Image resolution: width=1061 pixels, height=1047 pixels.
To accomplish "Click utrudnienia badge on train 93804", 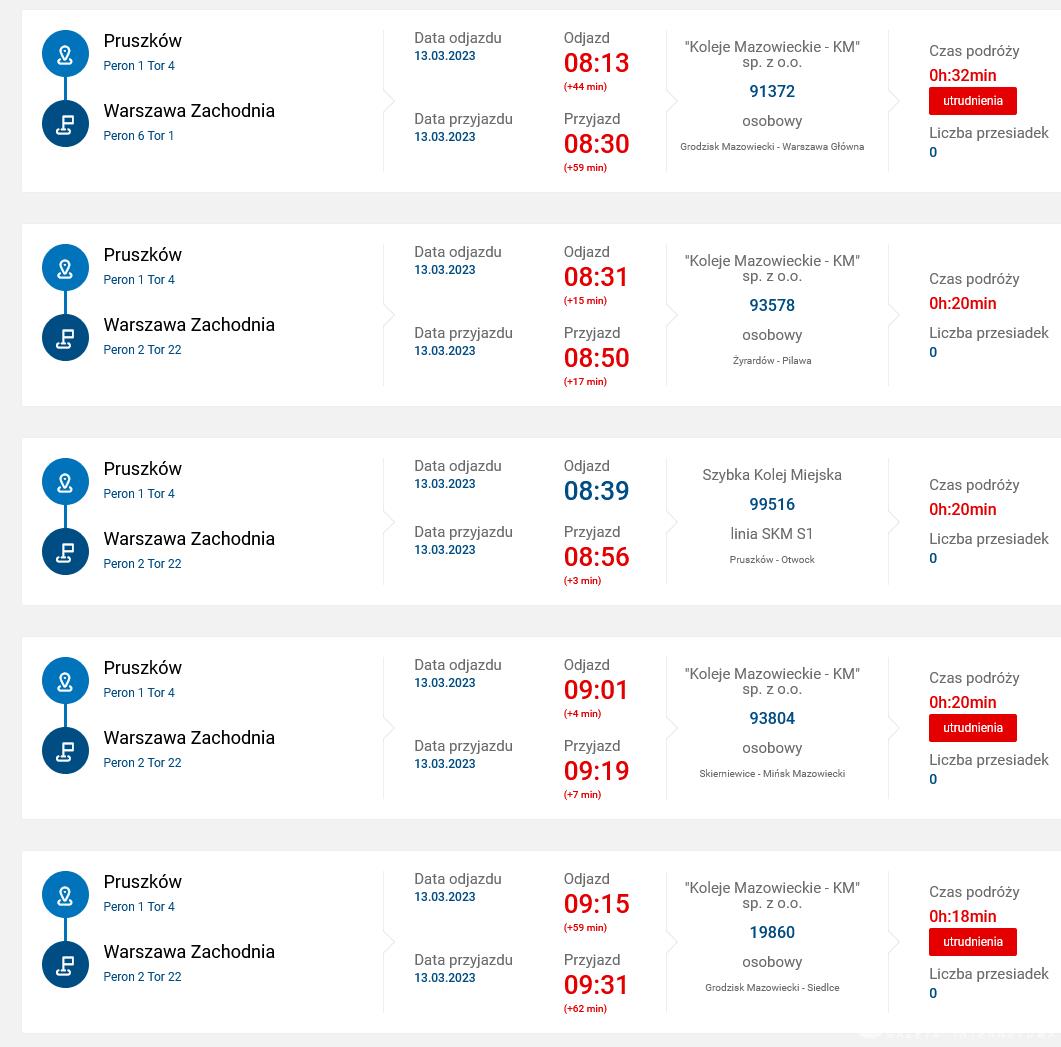I will (972, 728).
